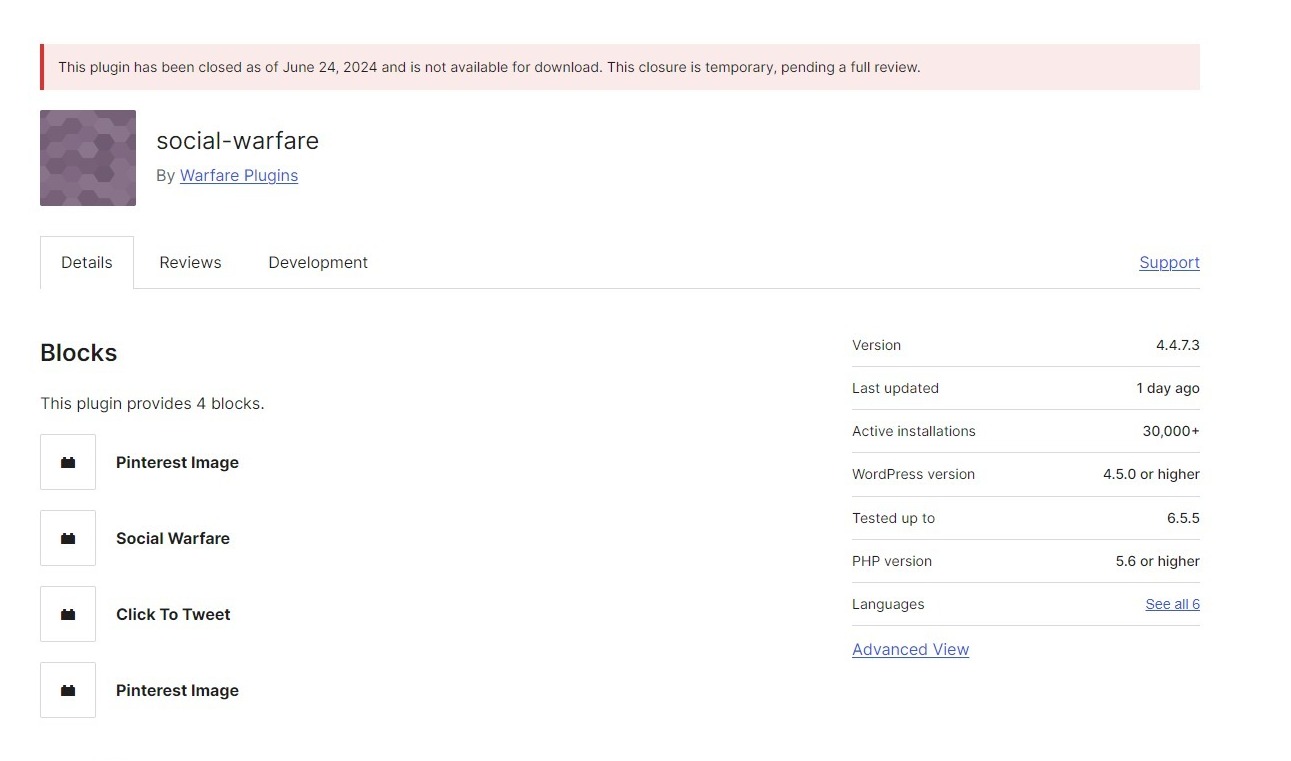
Task: Open the Advanced View link
Action: coord(911,649)
